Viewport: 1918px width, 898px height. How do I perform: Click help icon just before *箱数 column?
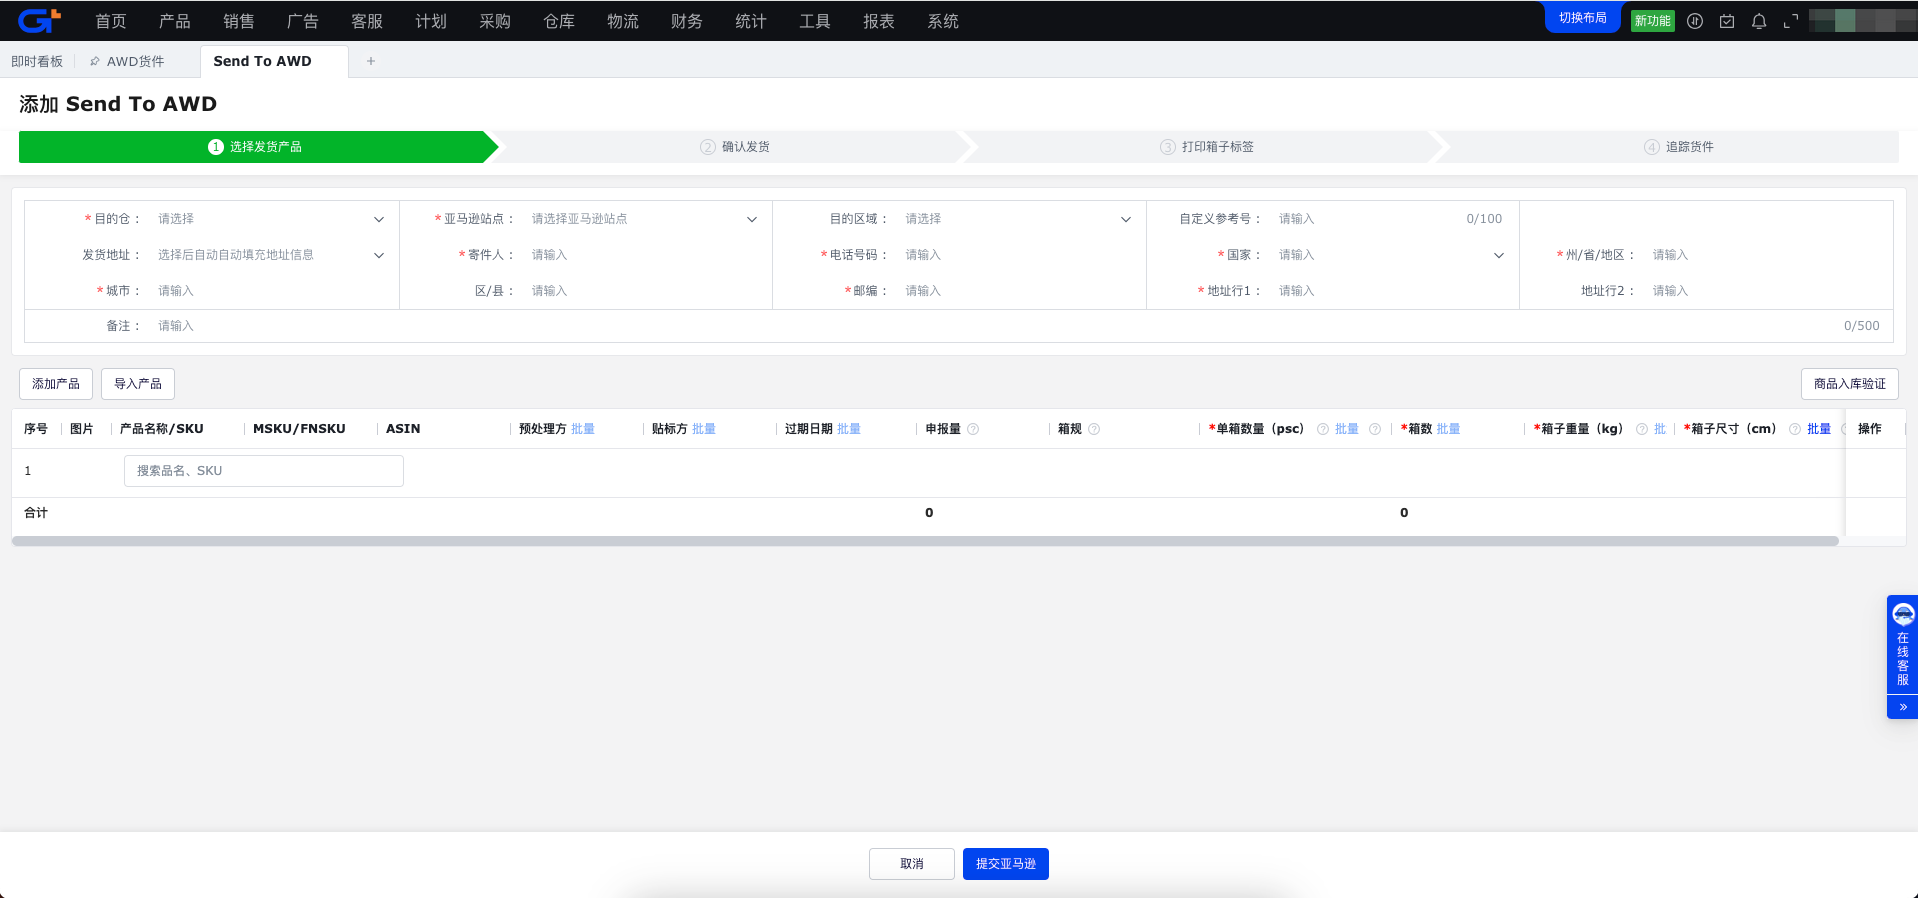pyautogui.click(x=1375, y=429)
